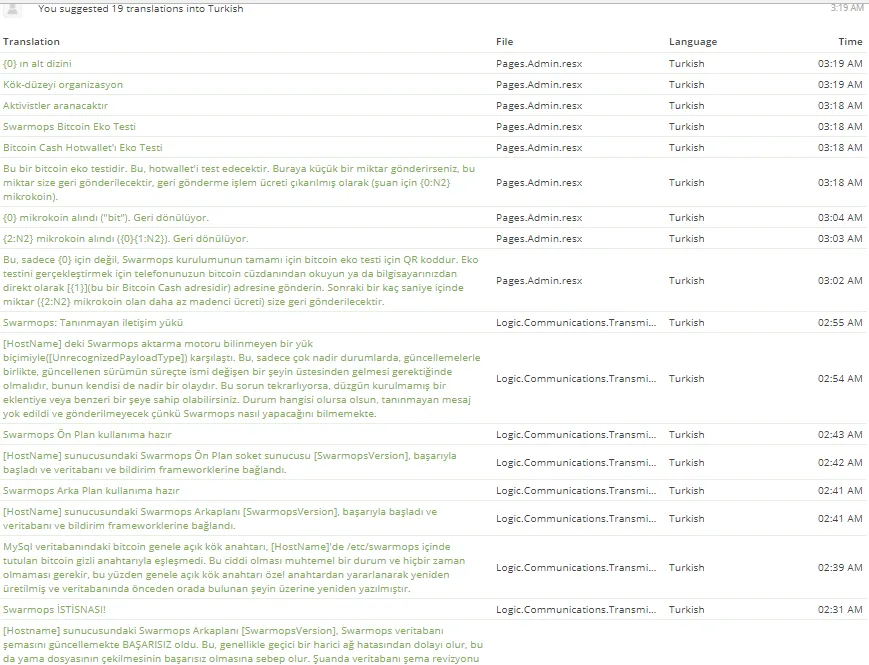Open translation about 'Ön Plan soket sunucusu'
This screenshot has width=869, height=665.
[229, 463]
